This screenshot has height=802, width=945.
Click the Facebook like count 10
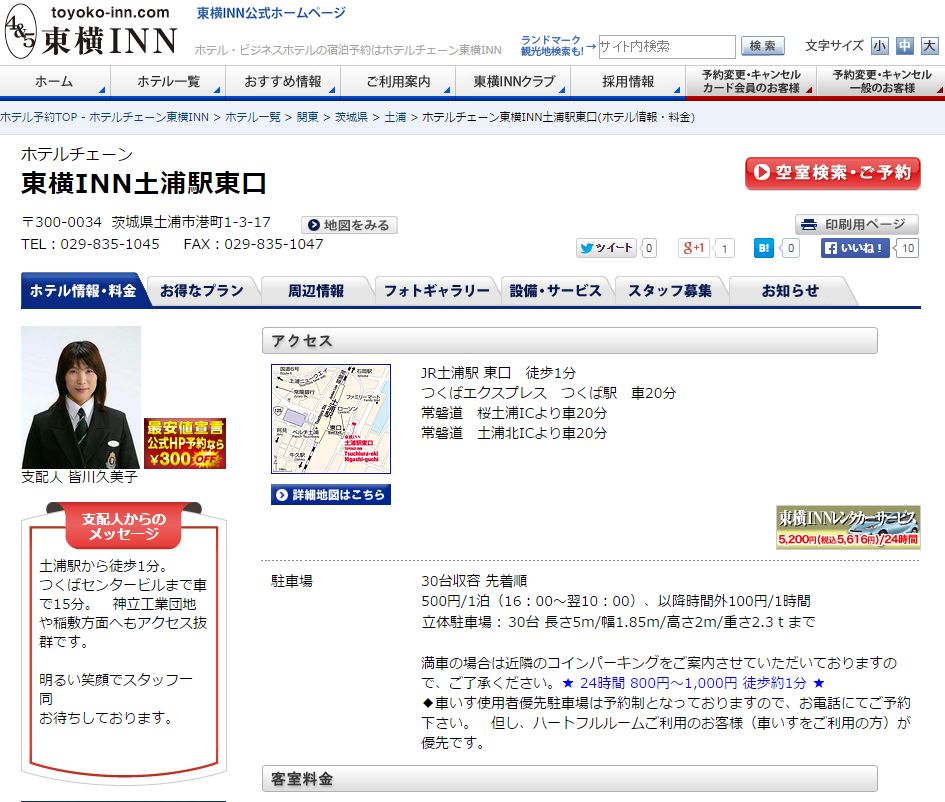coord(908,248)
